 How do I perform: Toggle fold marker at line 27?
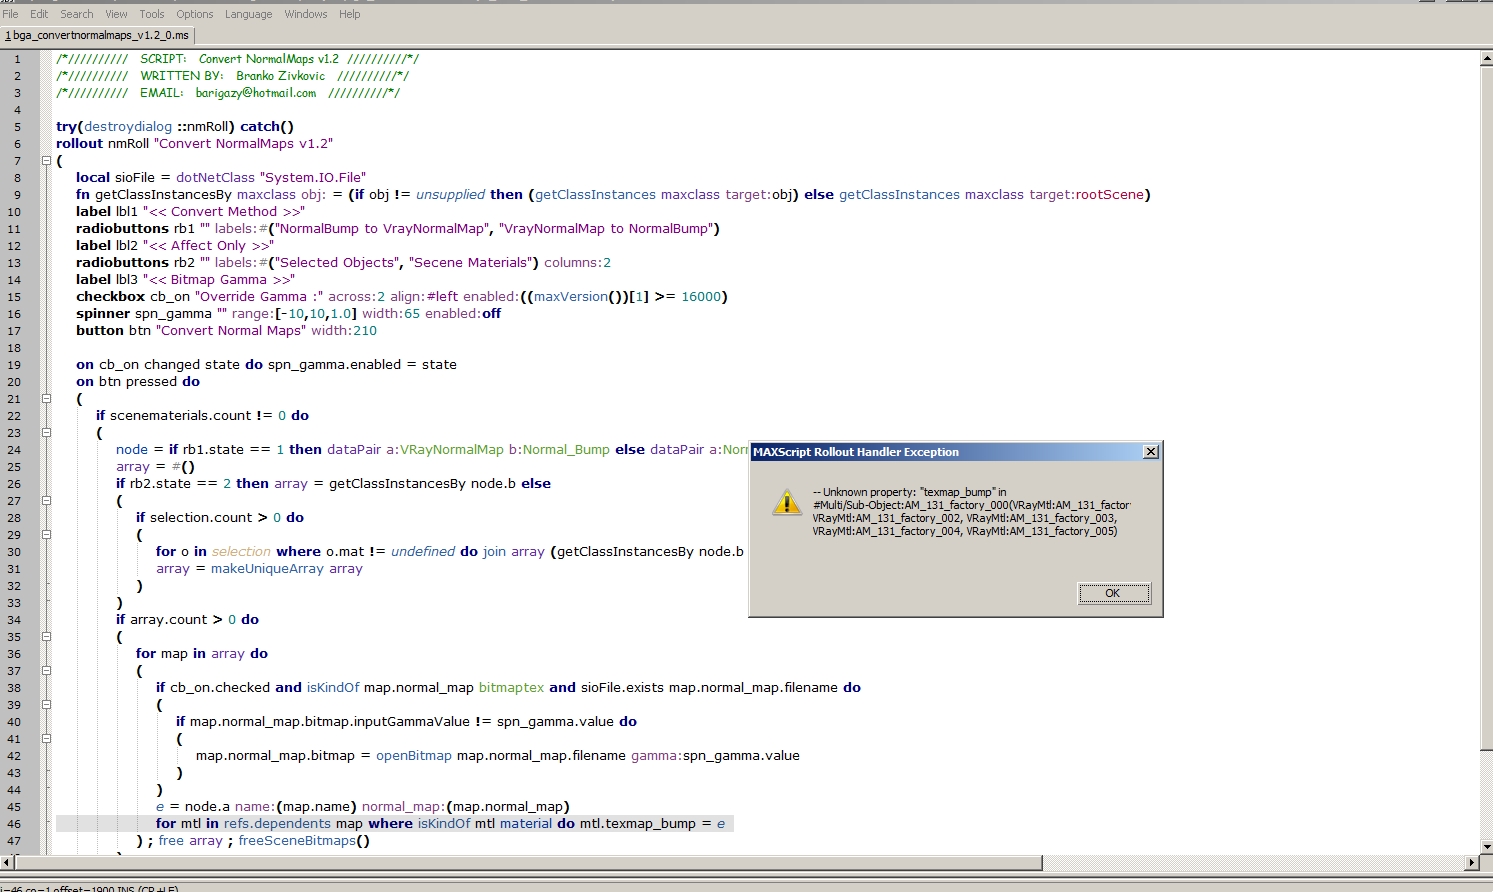(46, 501)
